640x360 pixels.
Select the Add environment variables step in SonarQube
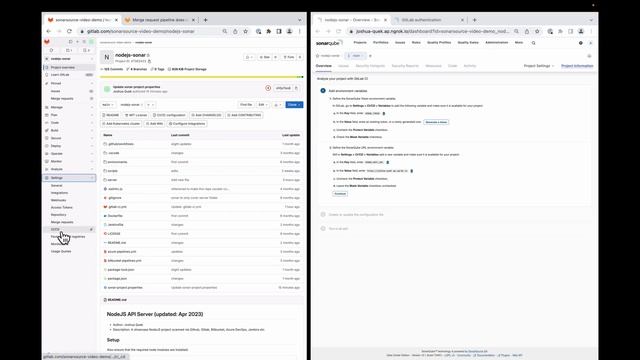[x=348, y=91]
